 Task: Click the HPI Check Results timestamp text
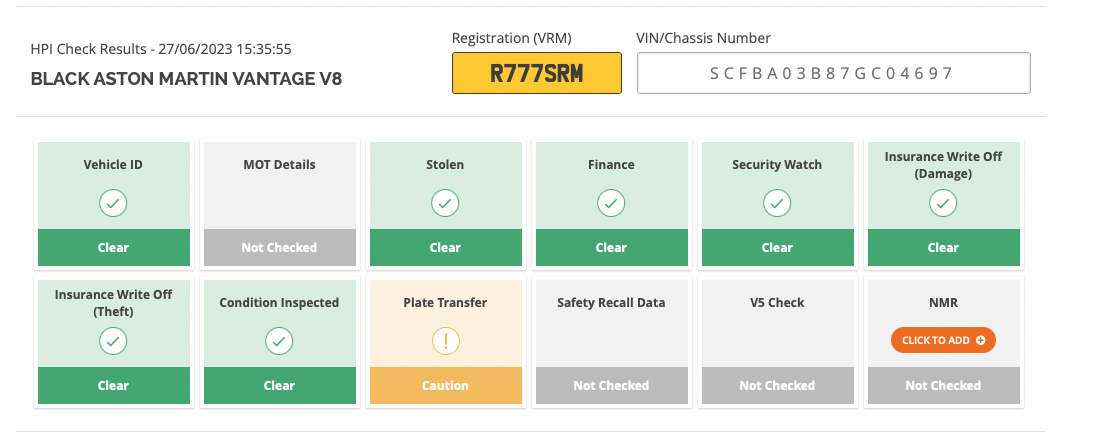click(161, 49)
